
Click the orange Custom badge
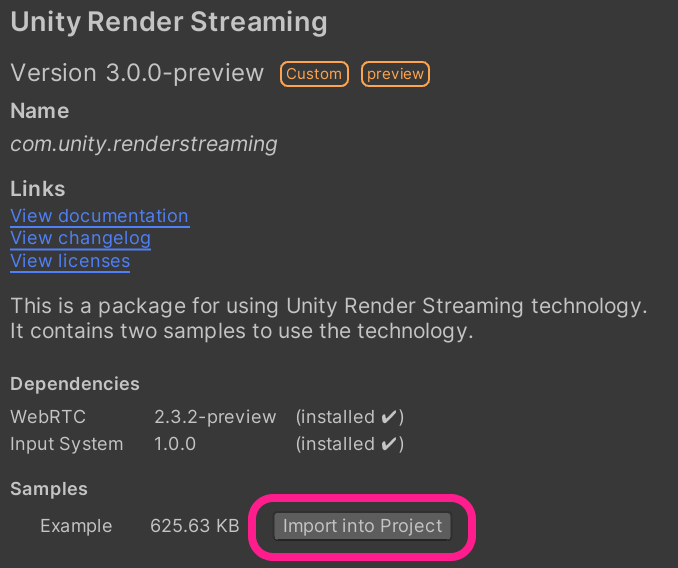(314, 74)
